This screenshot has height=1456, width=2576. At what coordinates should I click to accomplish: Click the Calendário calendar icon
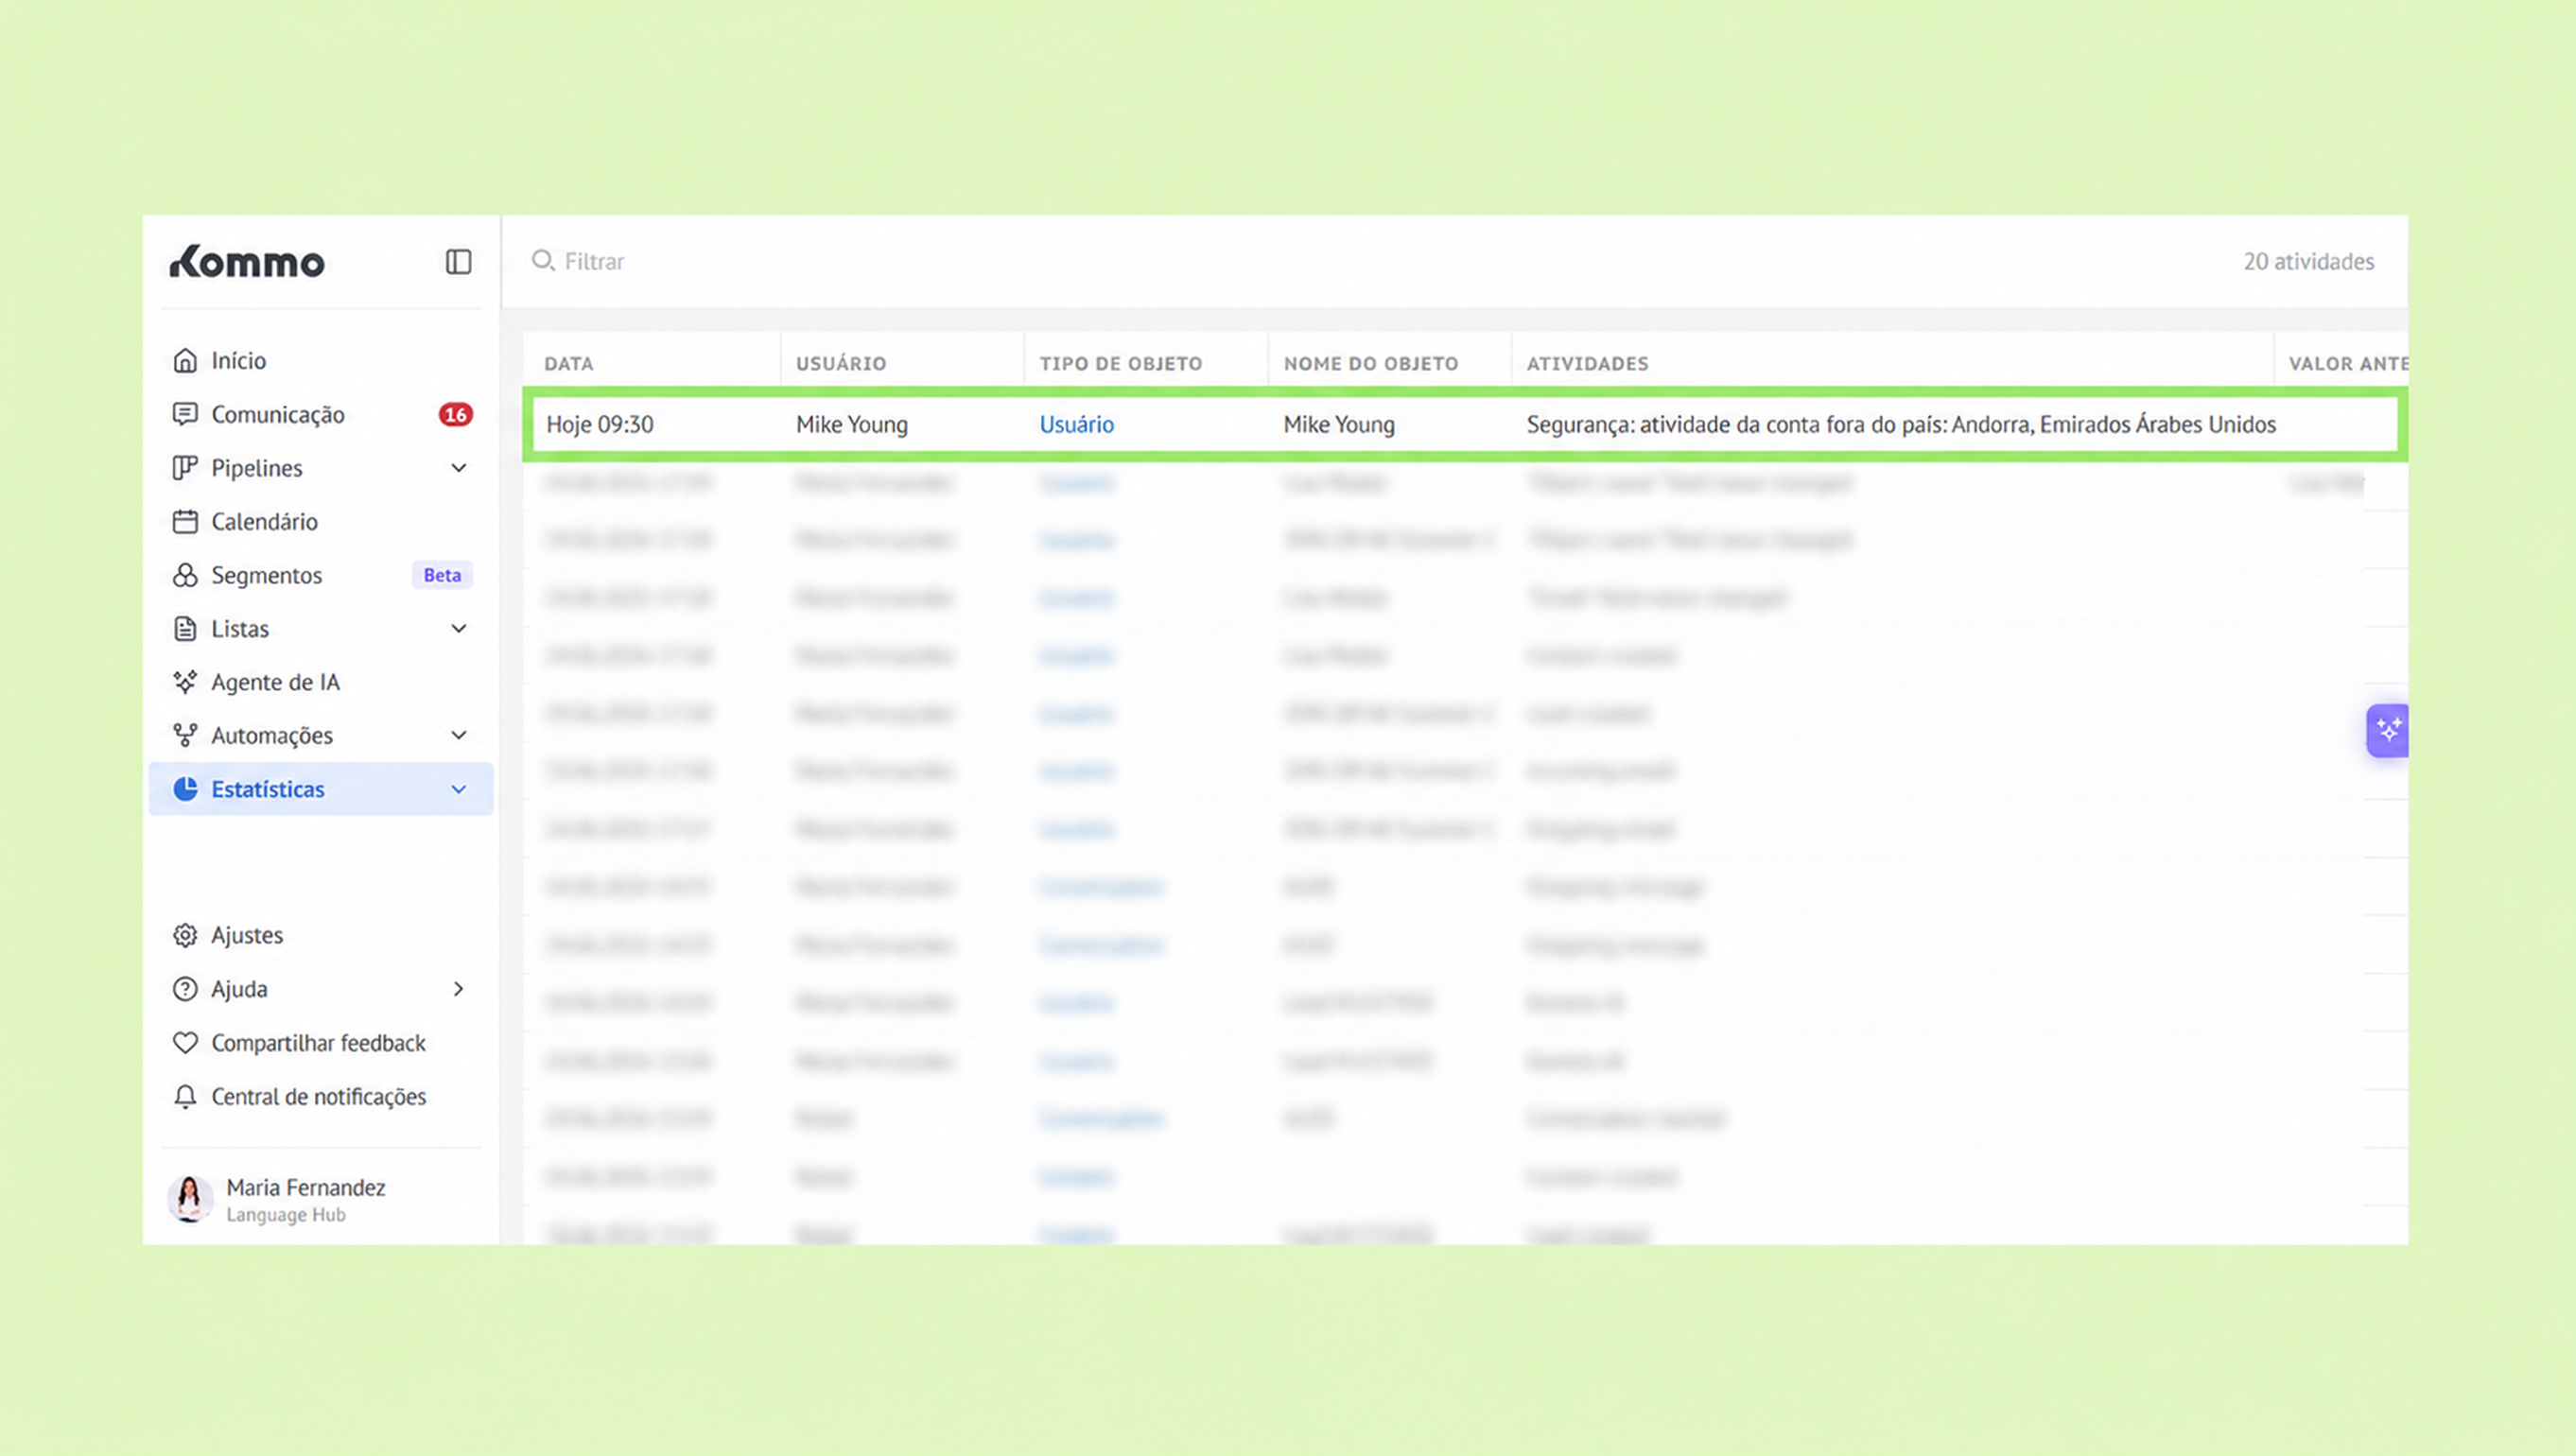tap(185, 521)
